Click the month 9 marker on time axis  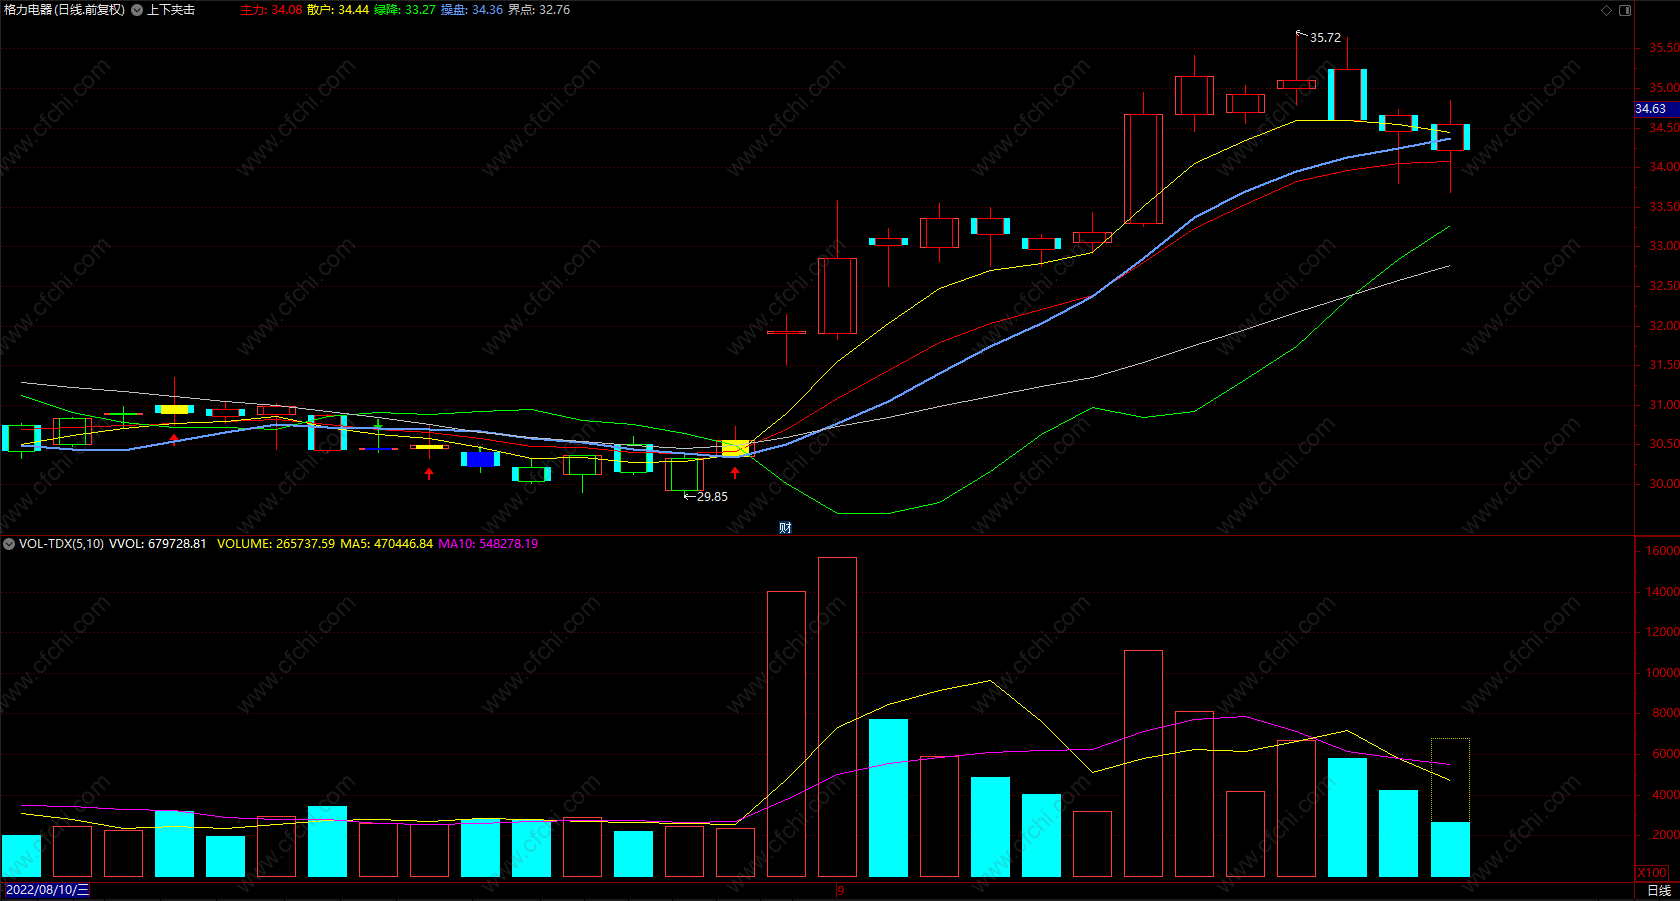point(841,890)
